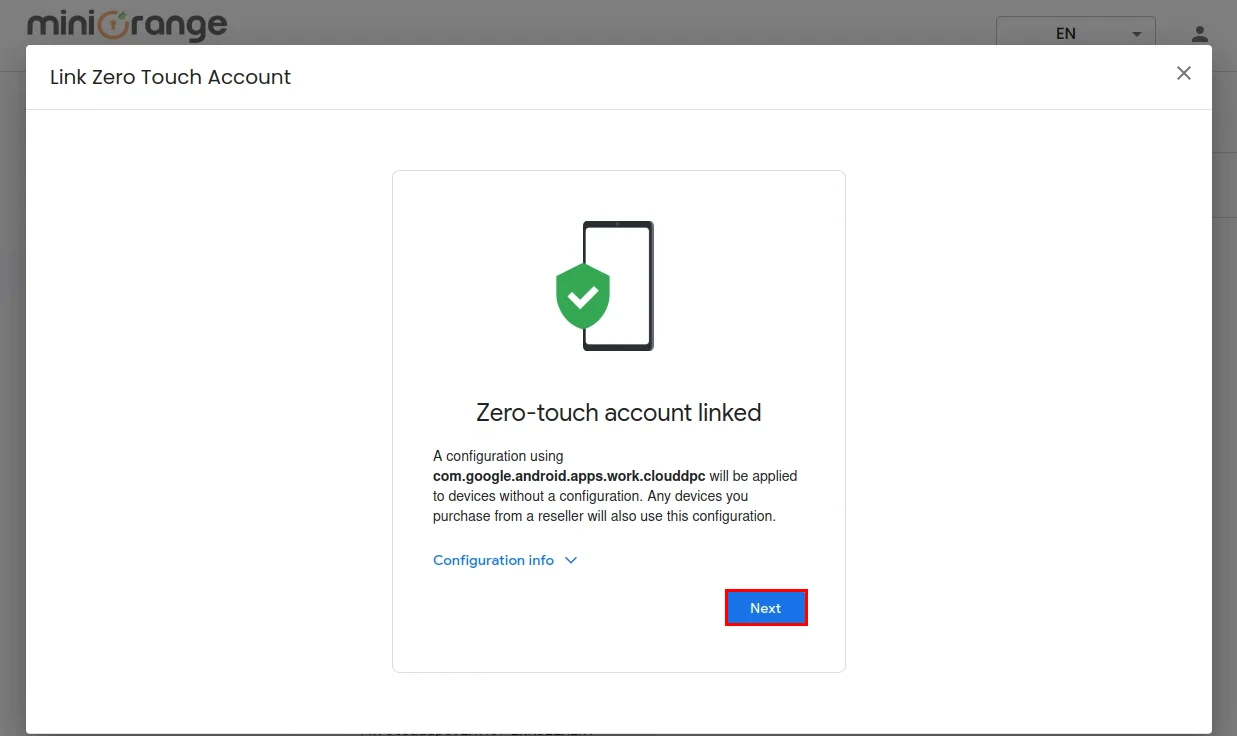Click the "Configuration info" text label
The height and width of the screenshot is (736, 1237).
click(493, 560)
